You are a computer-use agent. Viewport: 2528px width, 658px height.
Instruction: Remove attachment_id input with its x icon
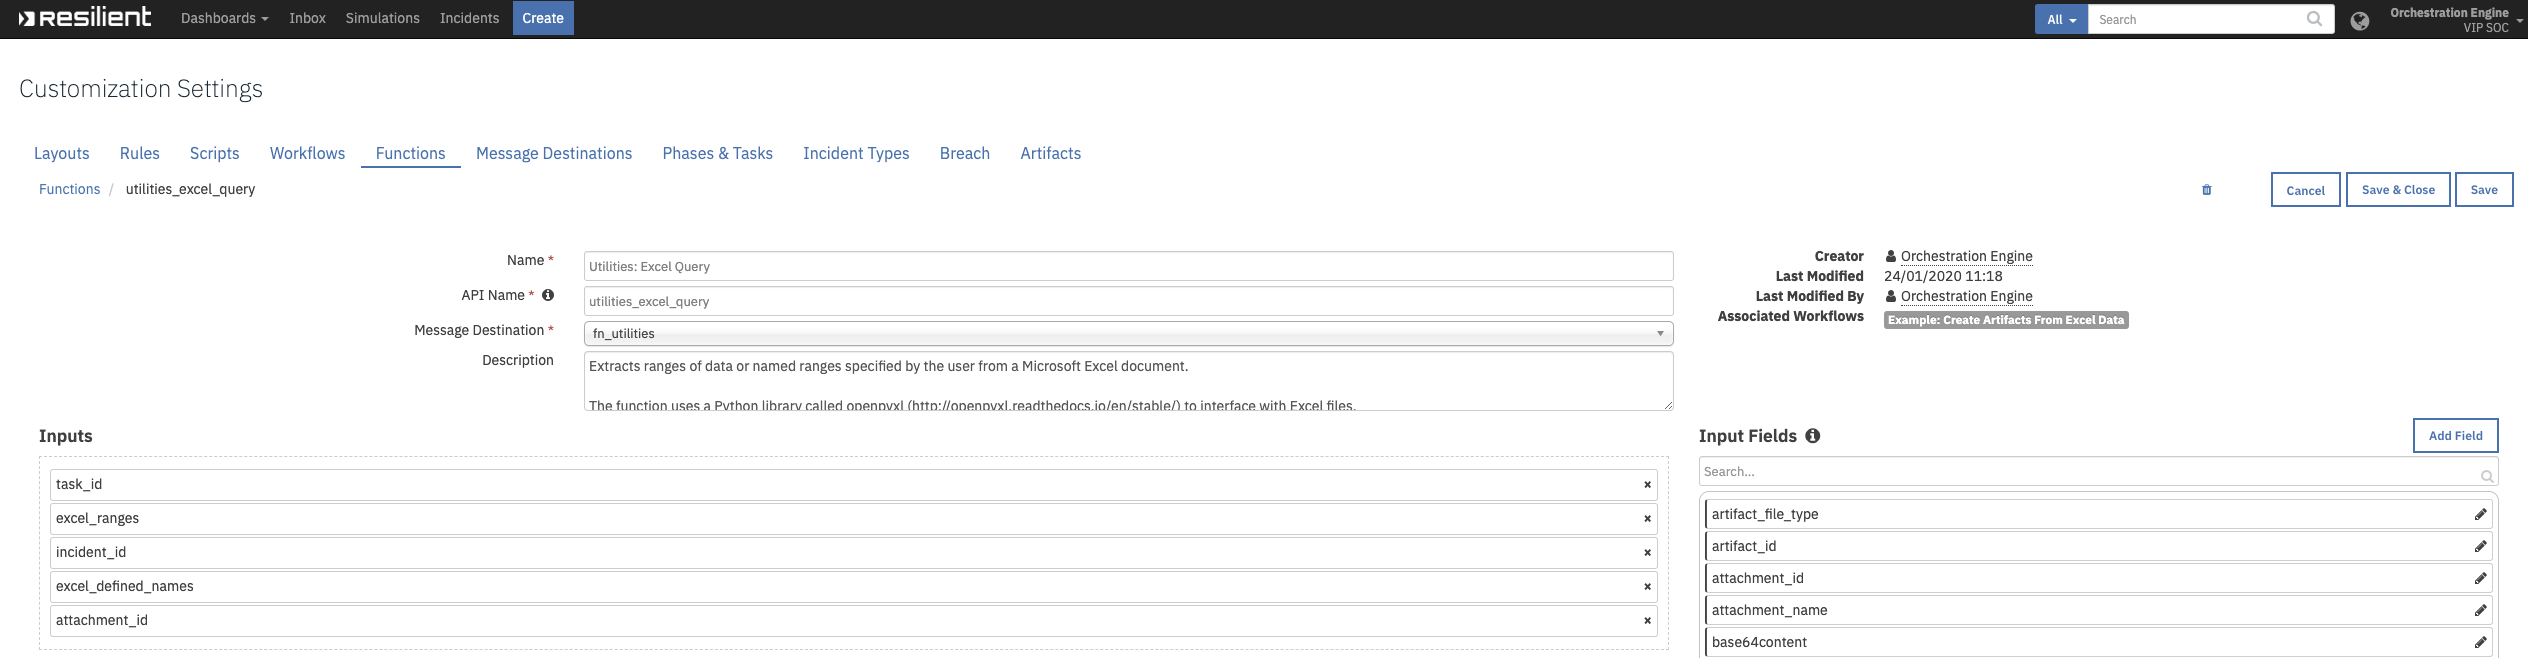click(1647, 621)
